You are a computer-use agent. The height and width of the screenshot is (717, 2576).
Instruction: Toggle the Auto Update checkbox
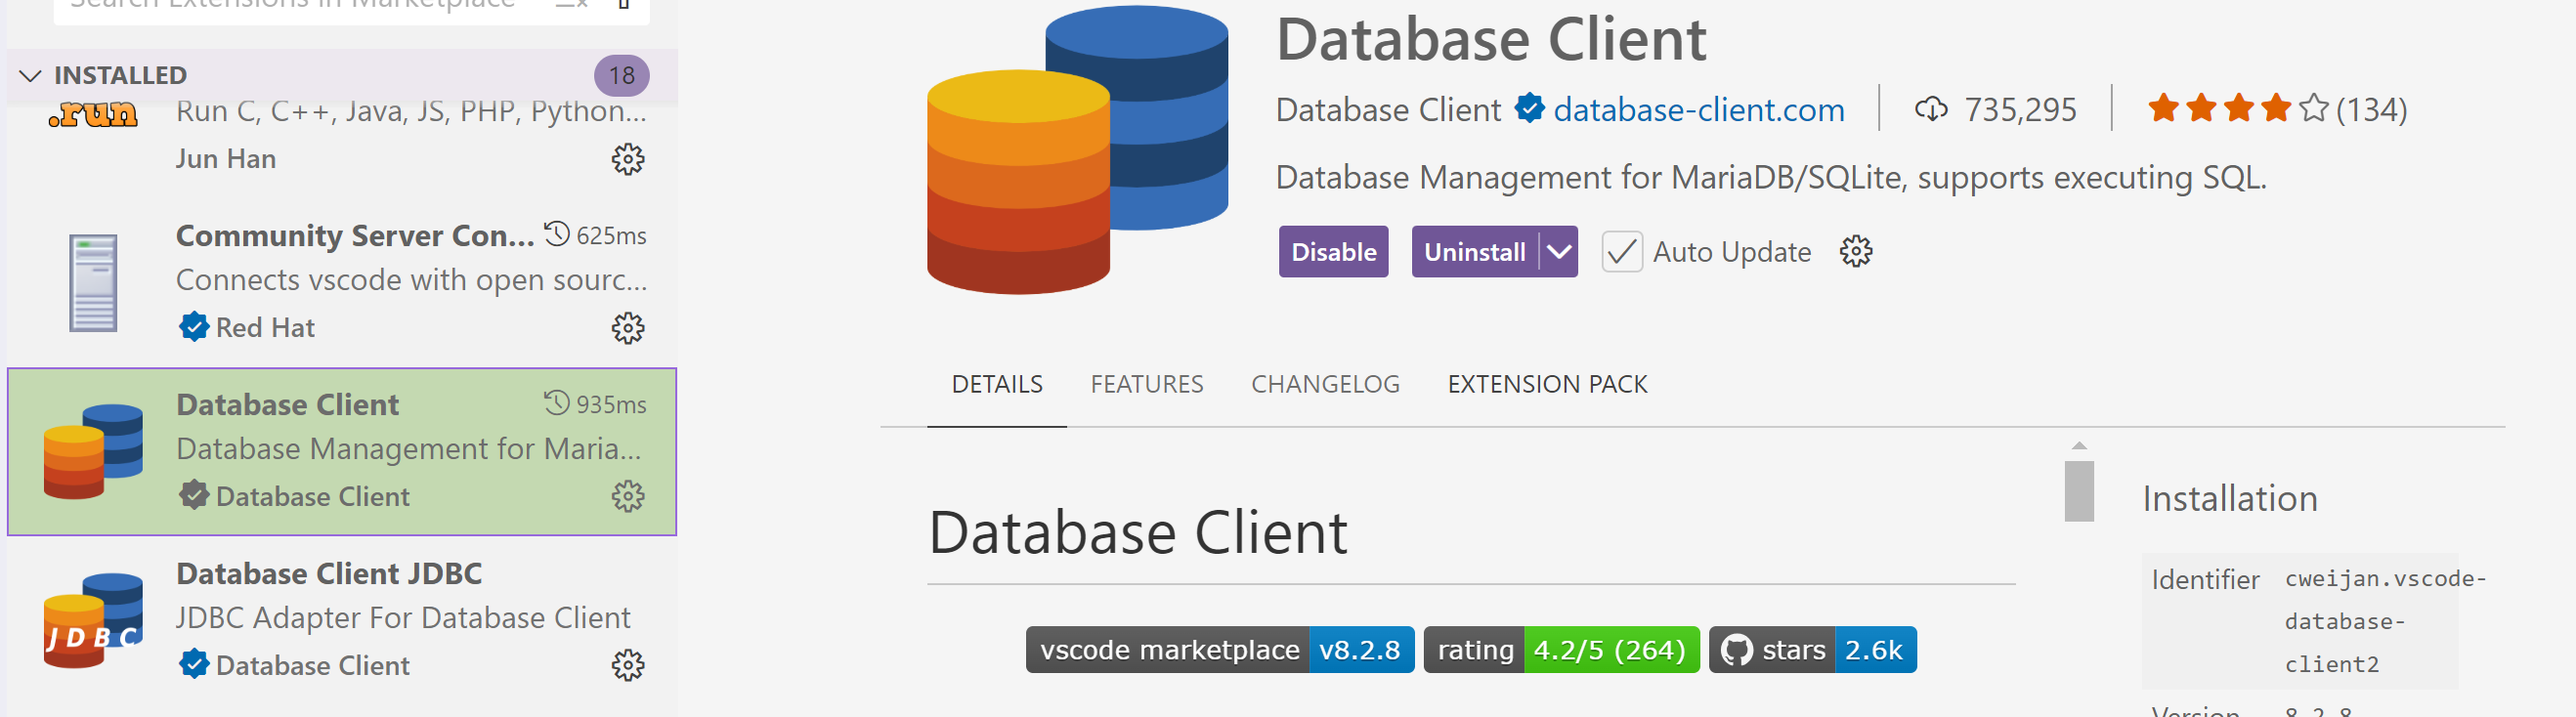1621,252
